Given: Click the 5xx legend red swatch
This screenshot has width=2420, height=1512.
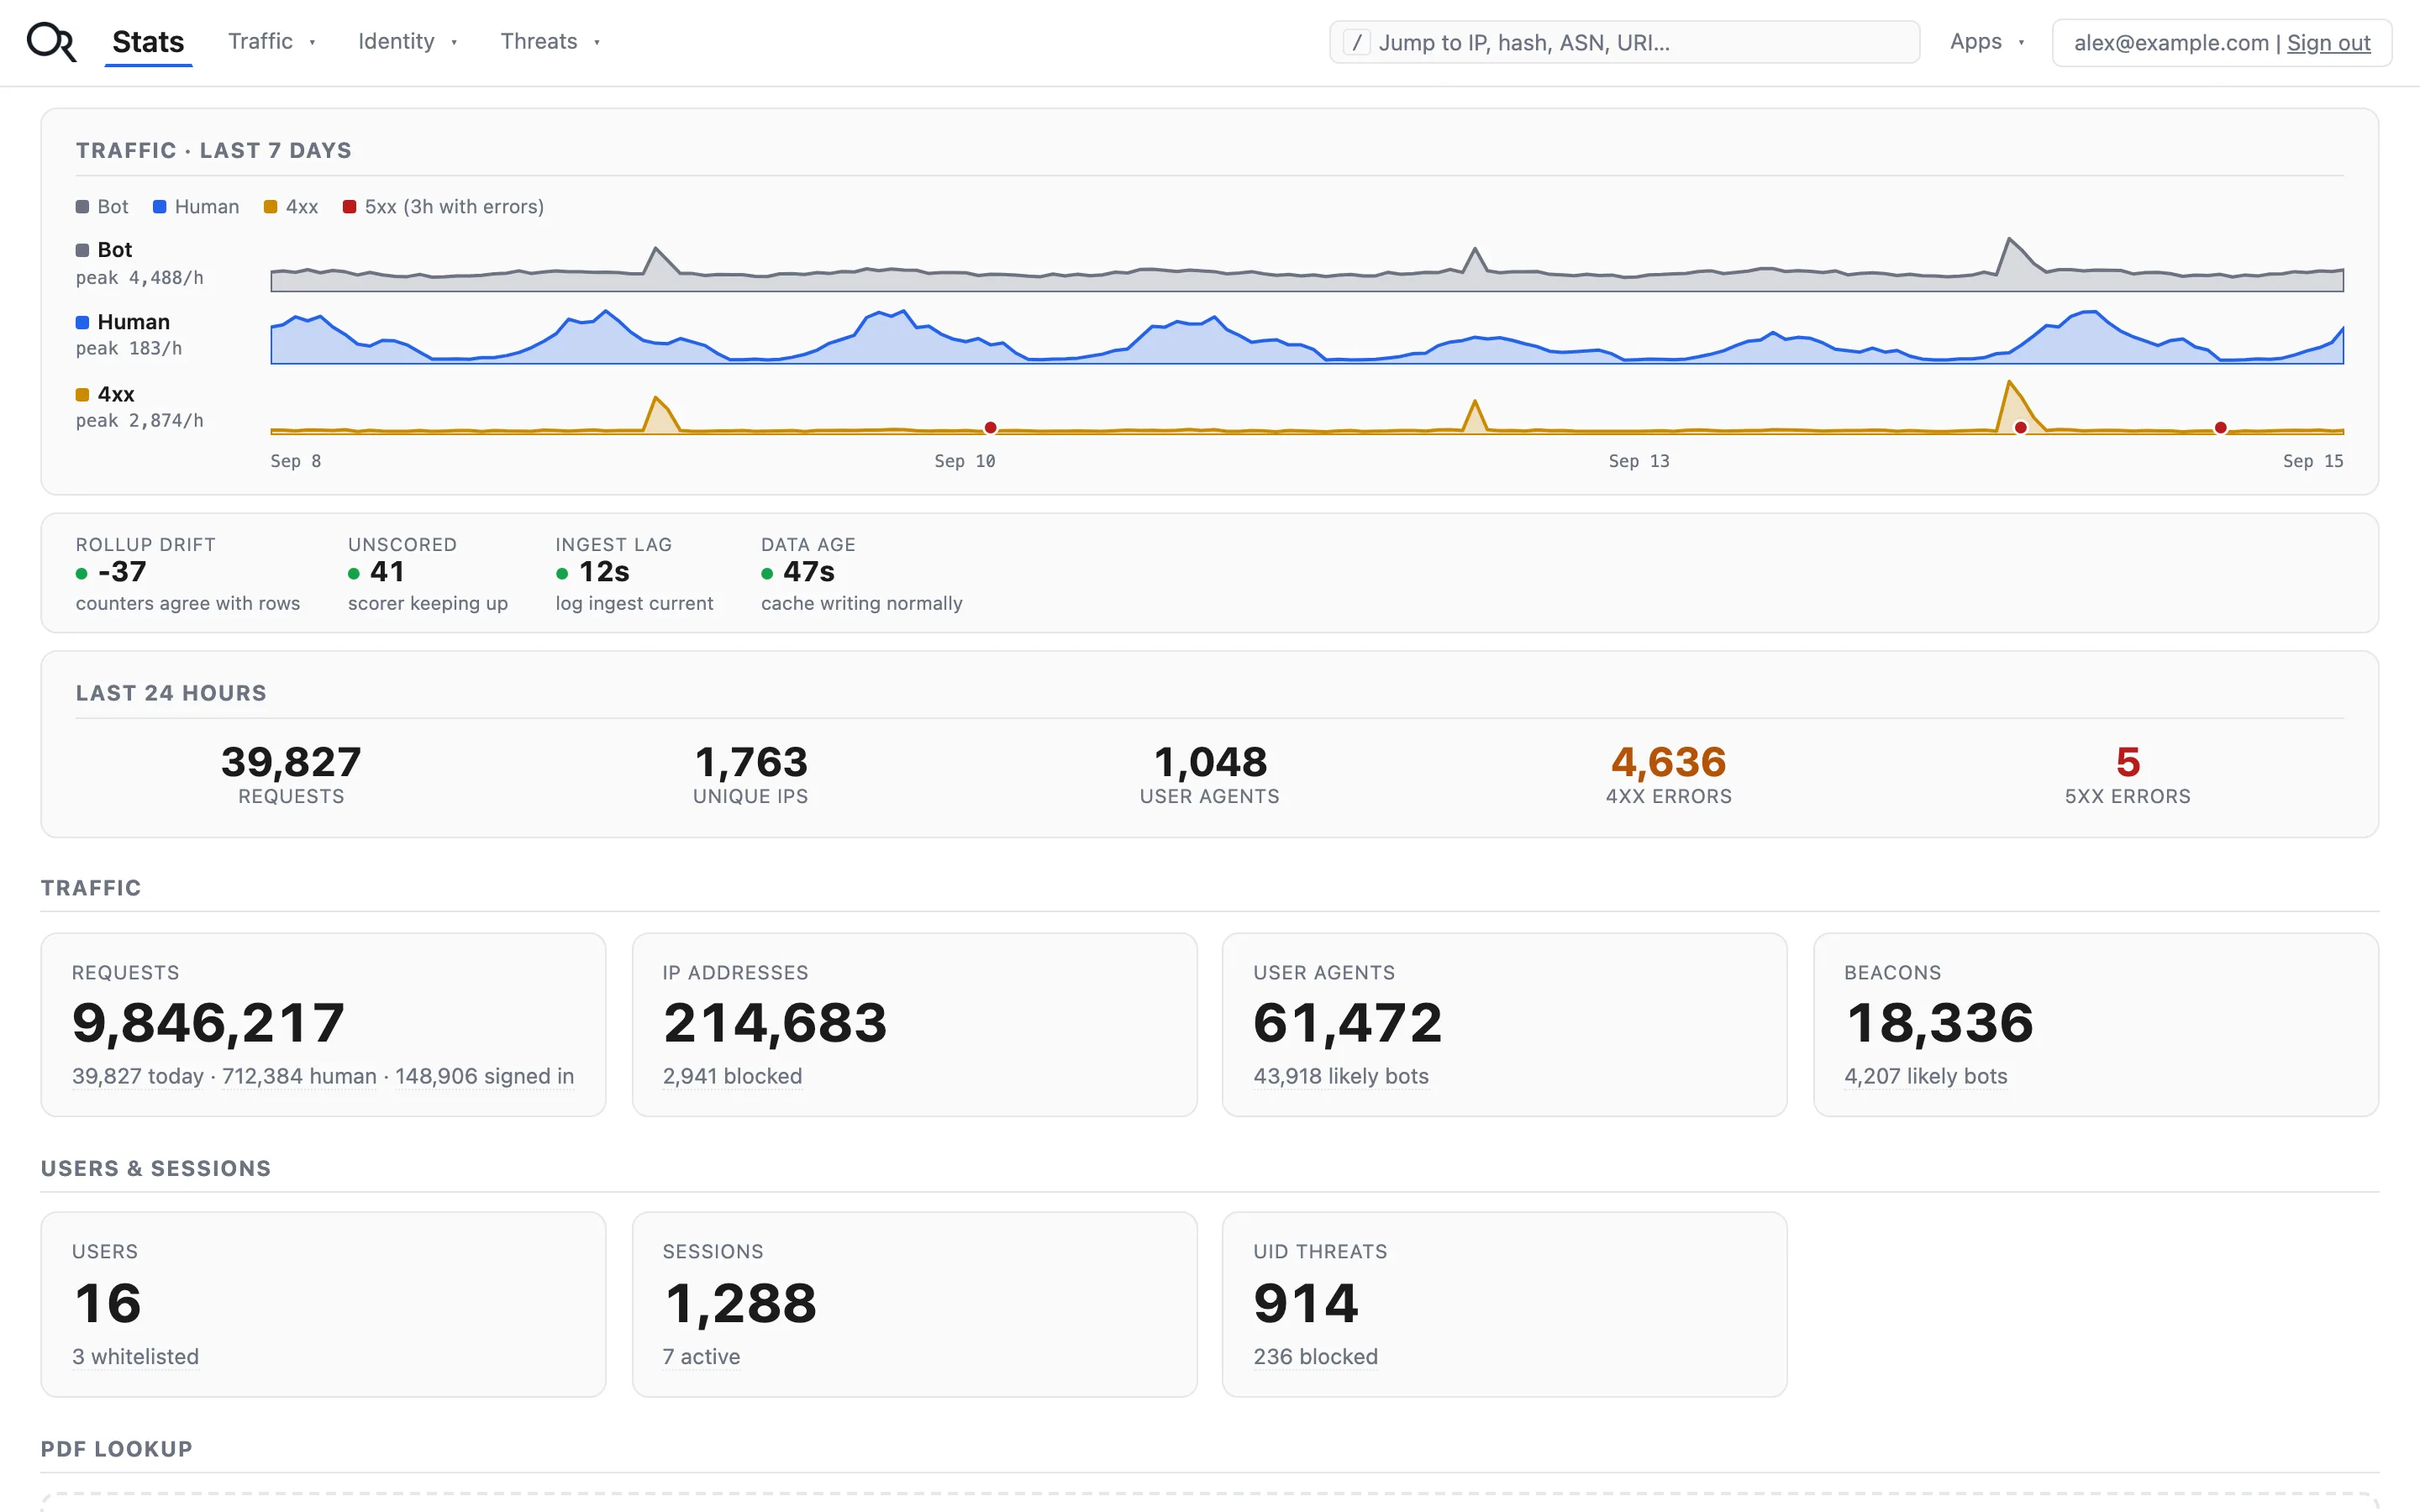Looking at the screenshot, I should [349, 207].
